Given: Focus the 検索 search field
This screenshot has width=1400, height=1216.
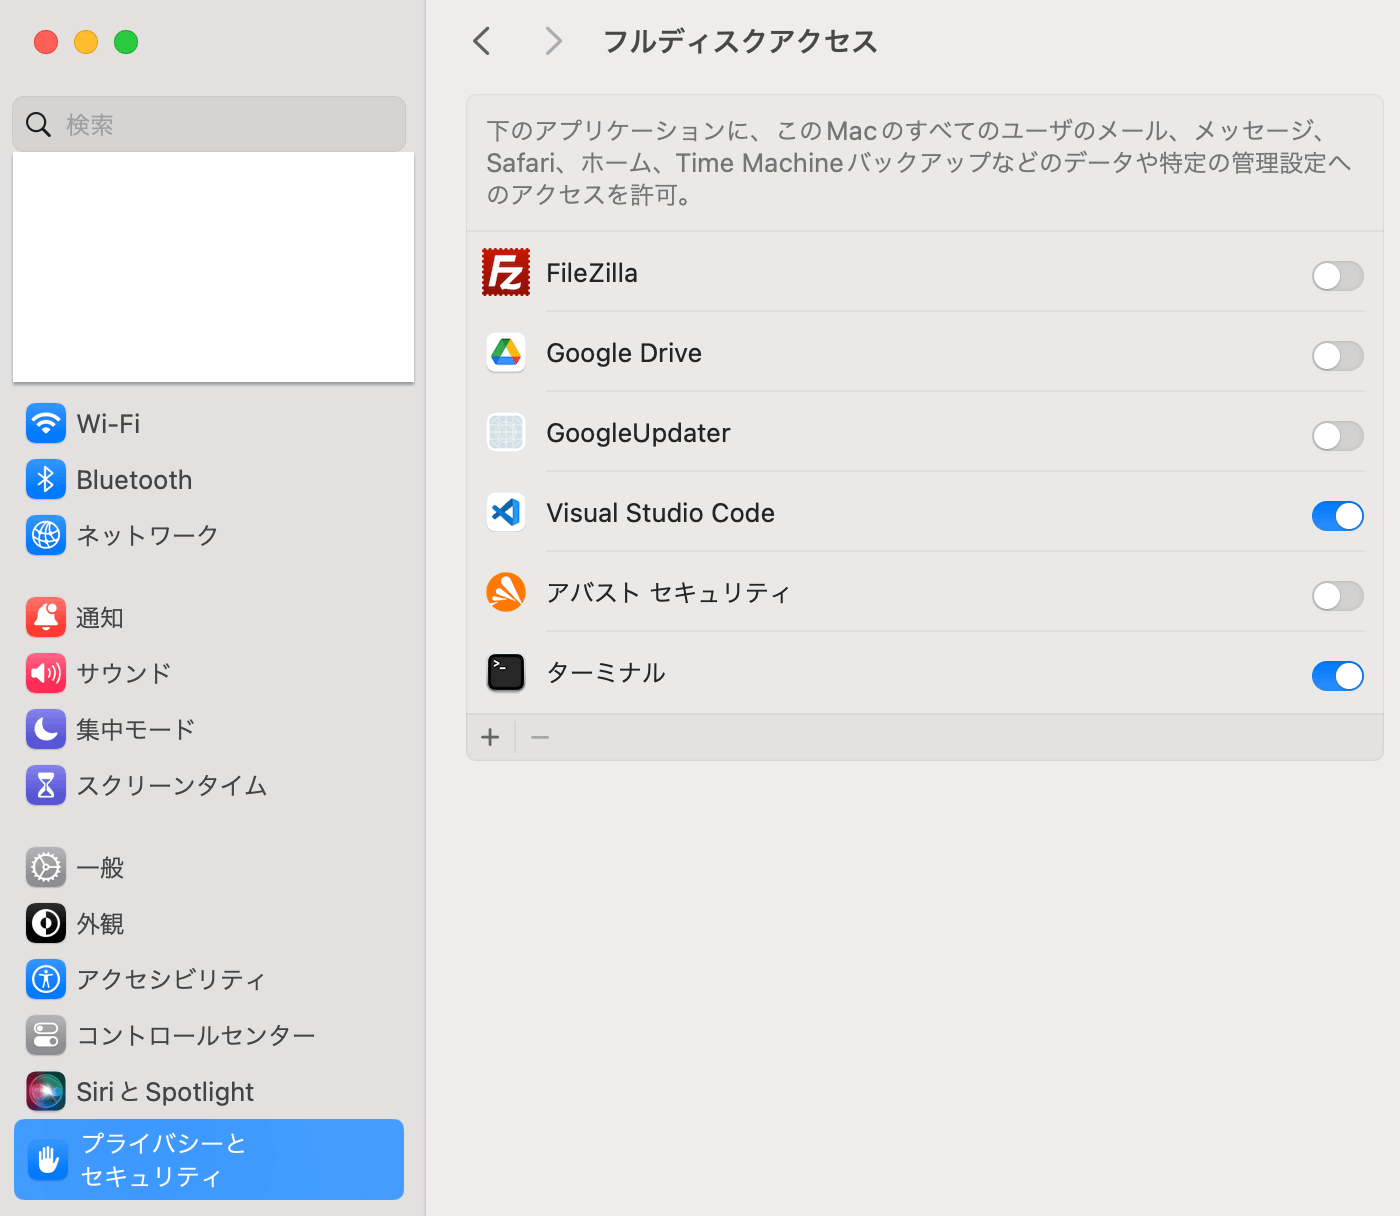Looking at the screenshot, I should coord(209,124).
